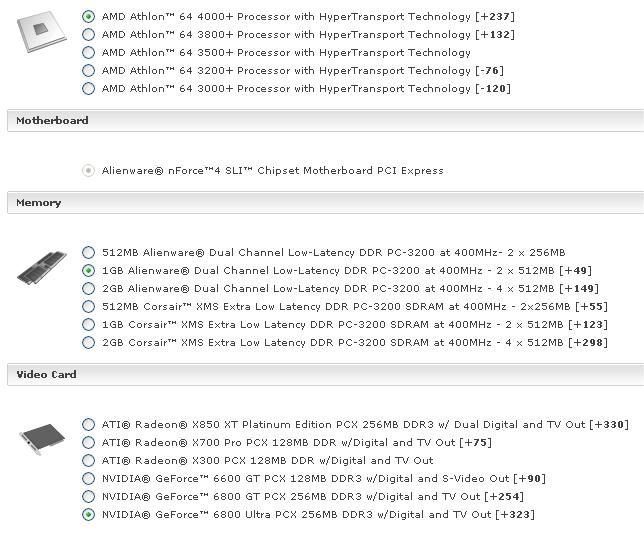The width and height of the screenshot is (644, 533).
Task: Choose 1GB Corsair XMS memory radio
Action: point(89,325)
